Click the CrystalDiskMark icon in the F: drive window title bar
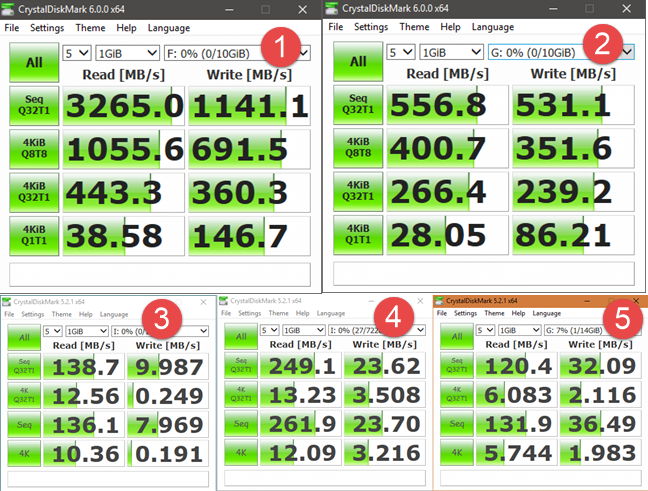 click(x=8, y=9)
